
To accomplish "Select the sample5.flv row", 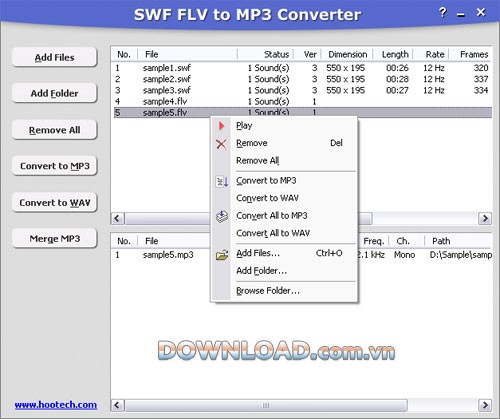I will coord(303,112).
